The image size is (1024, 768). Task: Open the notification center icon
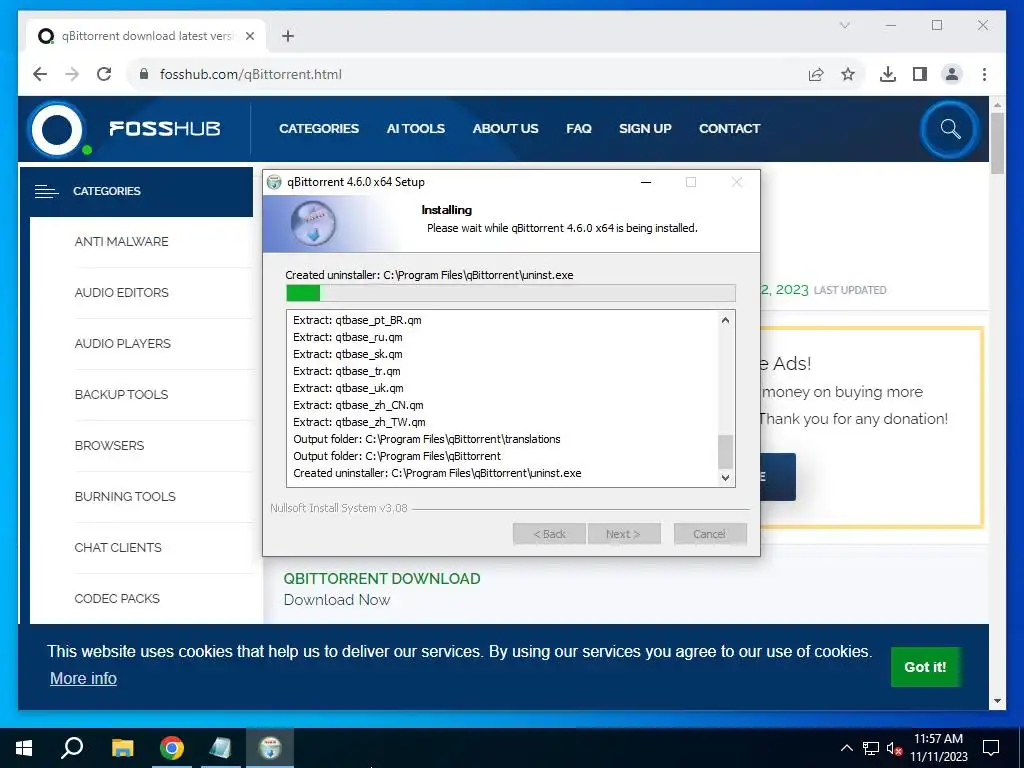coord(991,748)
